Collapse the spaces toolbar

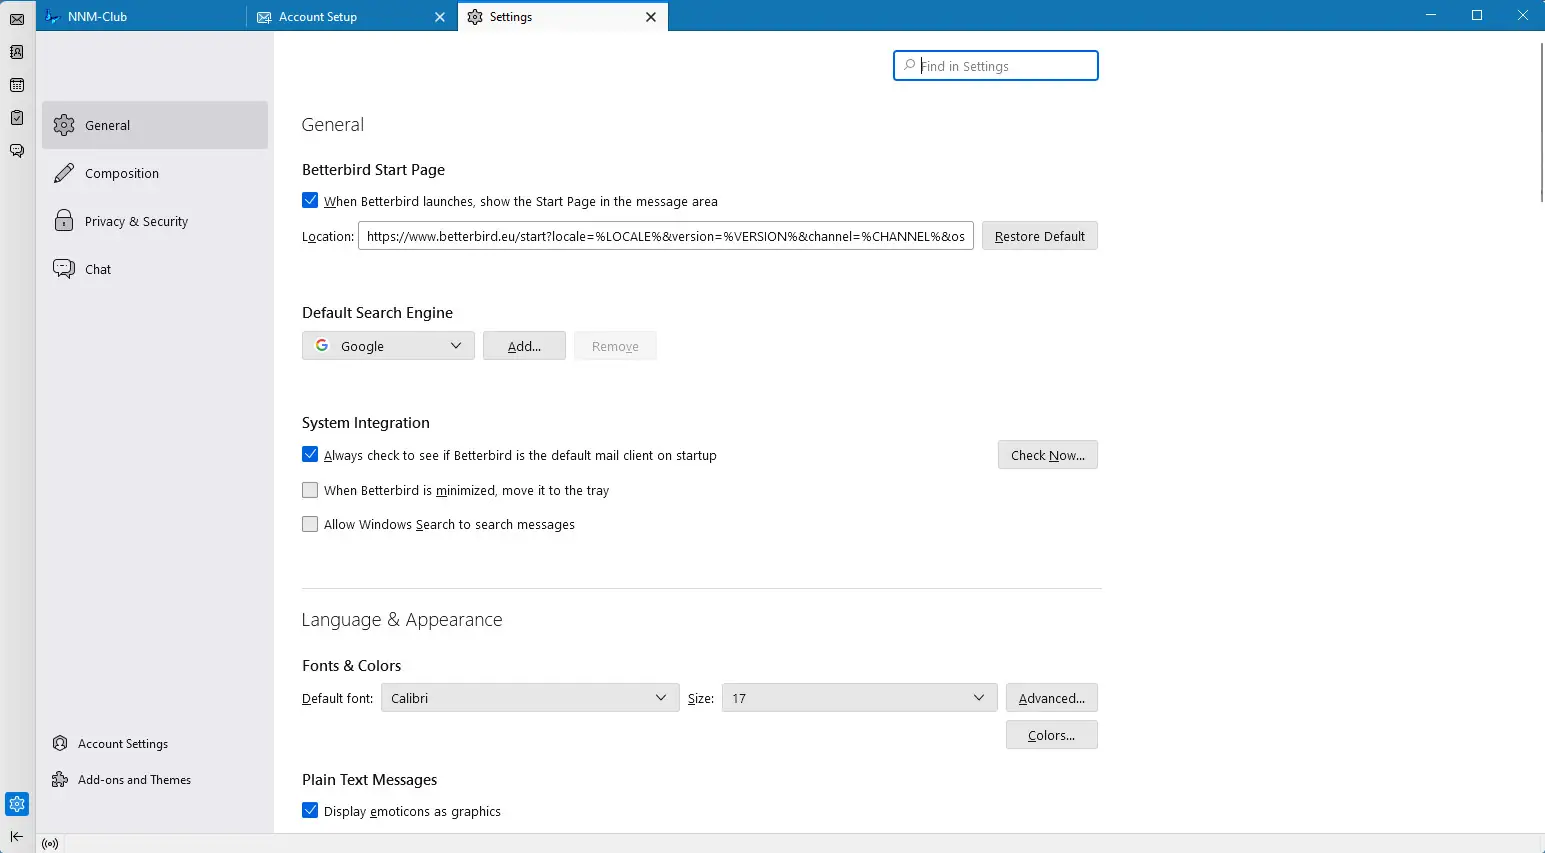(17, 837)
